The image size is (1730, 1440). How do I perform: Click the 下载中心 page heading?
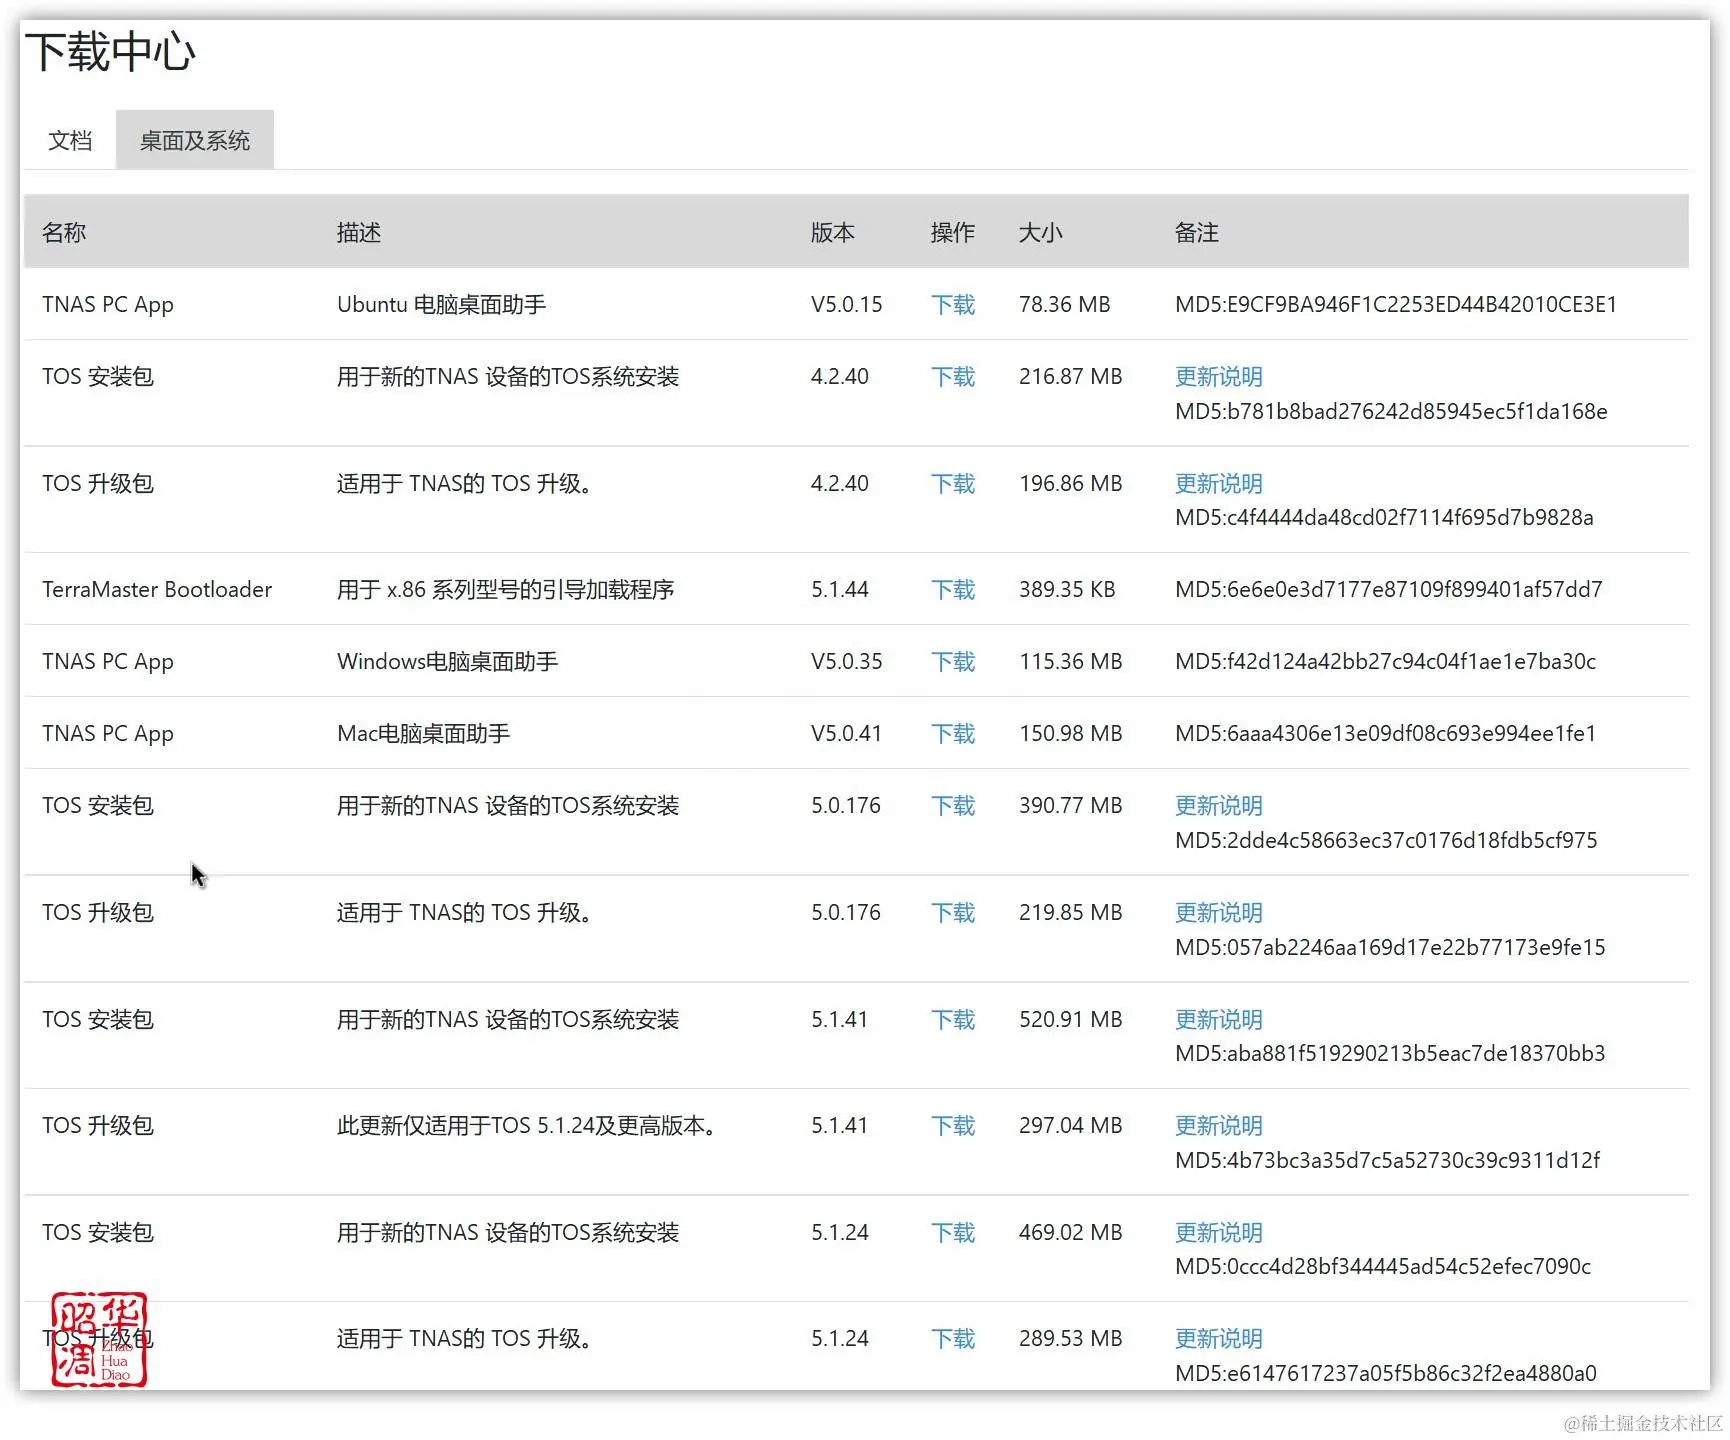[110, 52]
